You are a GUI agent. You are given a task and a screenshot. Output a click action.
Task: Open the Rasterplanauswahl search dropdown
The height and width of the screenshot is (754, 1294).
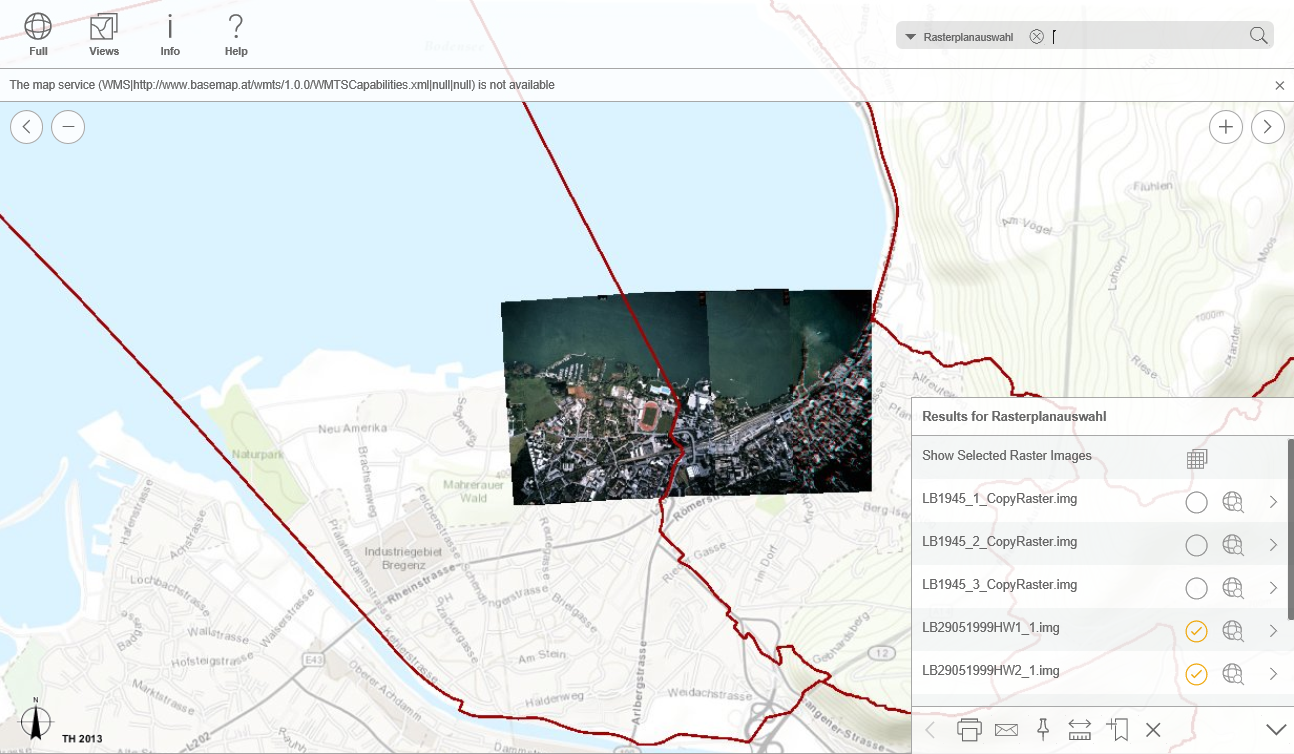click(x=910, y=35)
